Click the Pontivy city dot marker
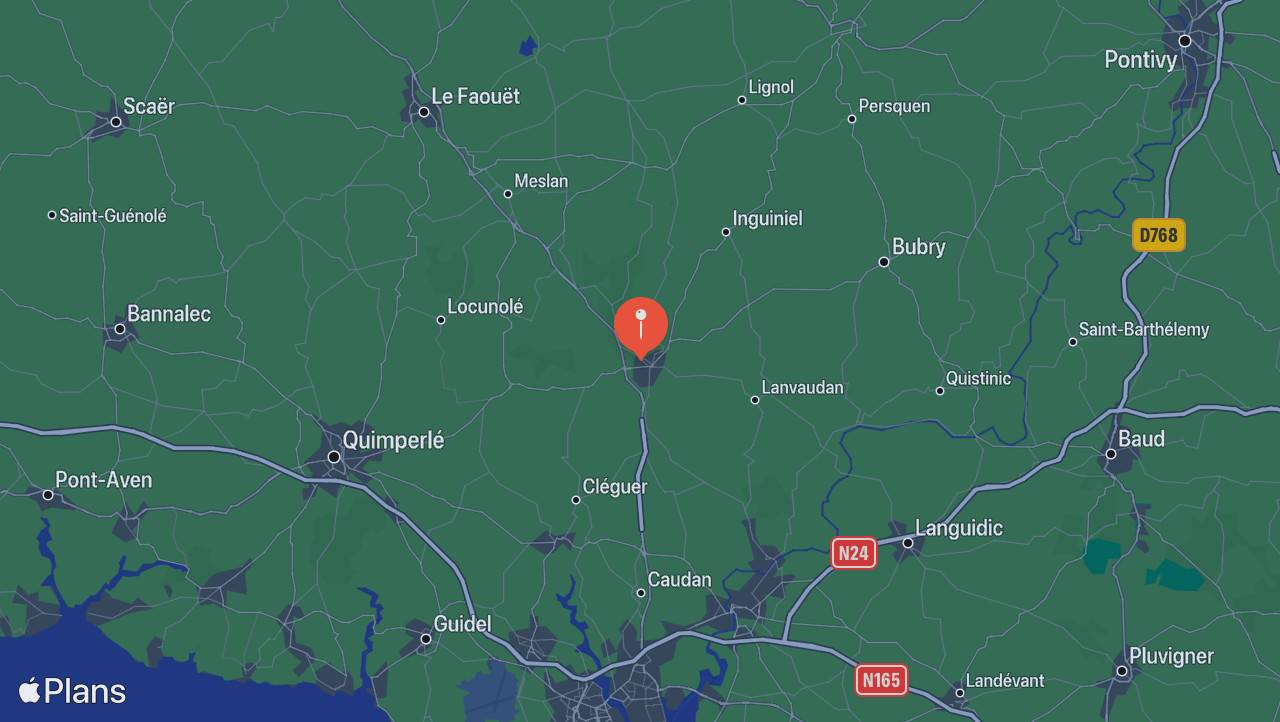The image size is (1280, 722). [x=1185, y=41]
